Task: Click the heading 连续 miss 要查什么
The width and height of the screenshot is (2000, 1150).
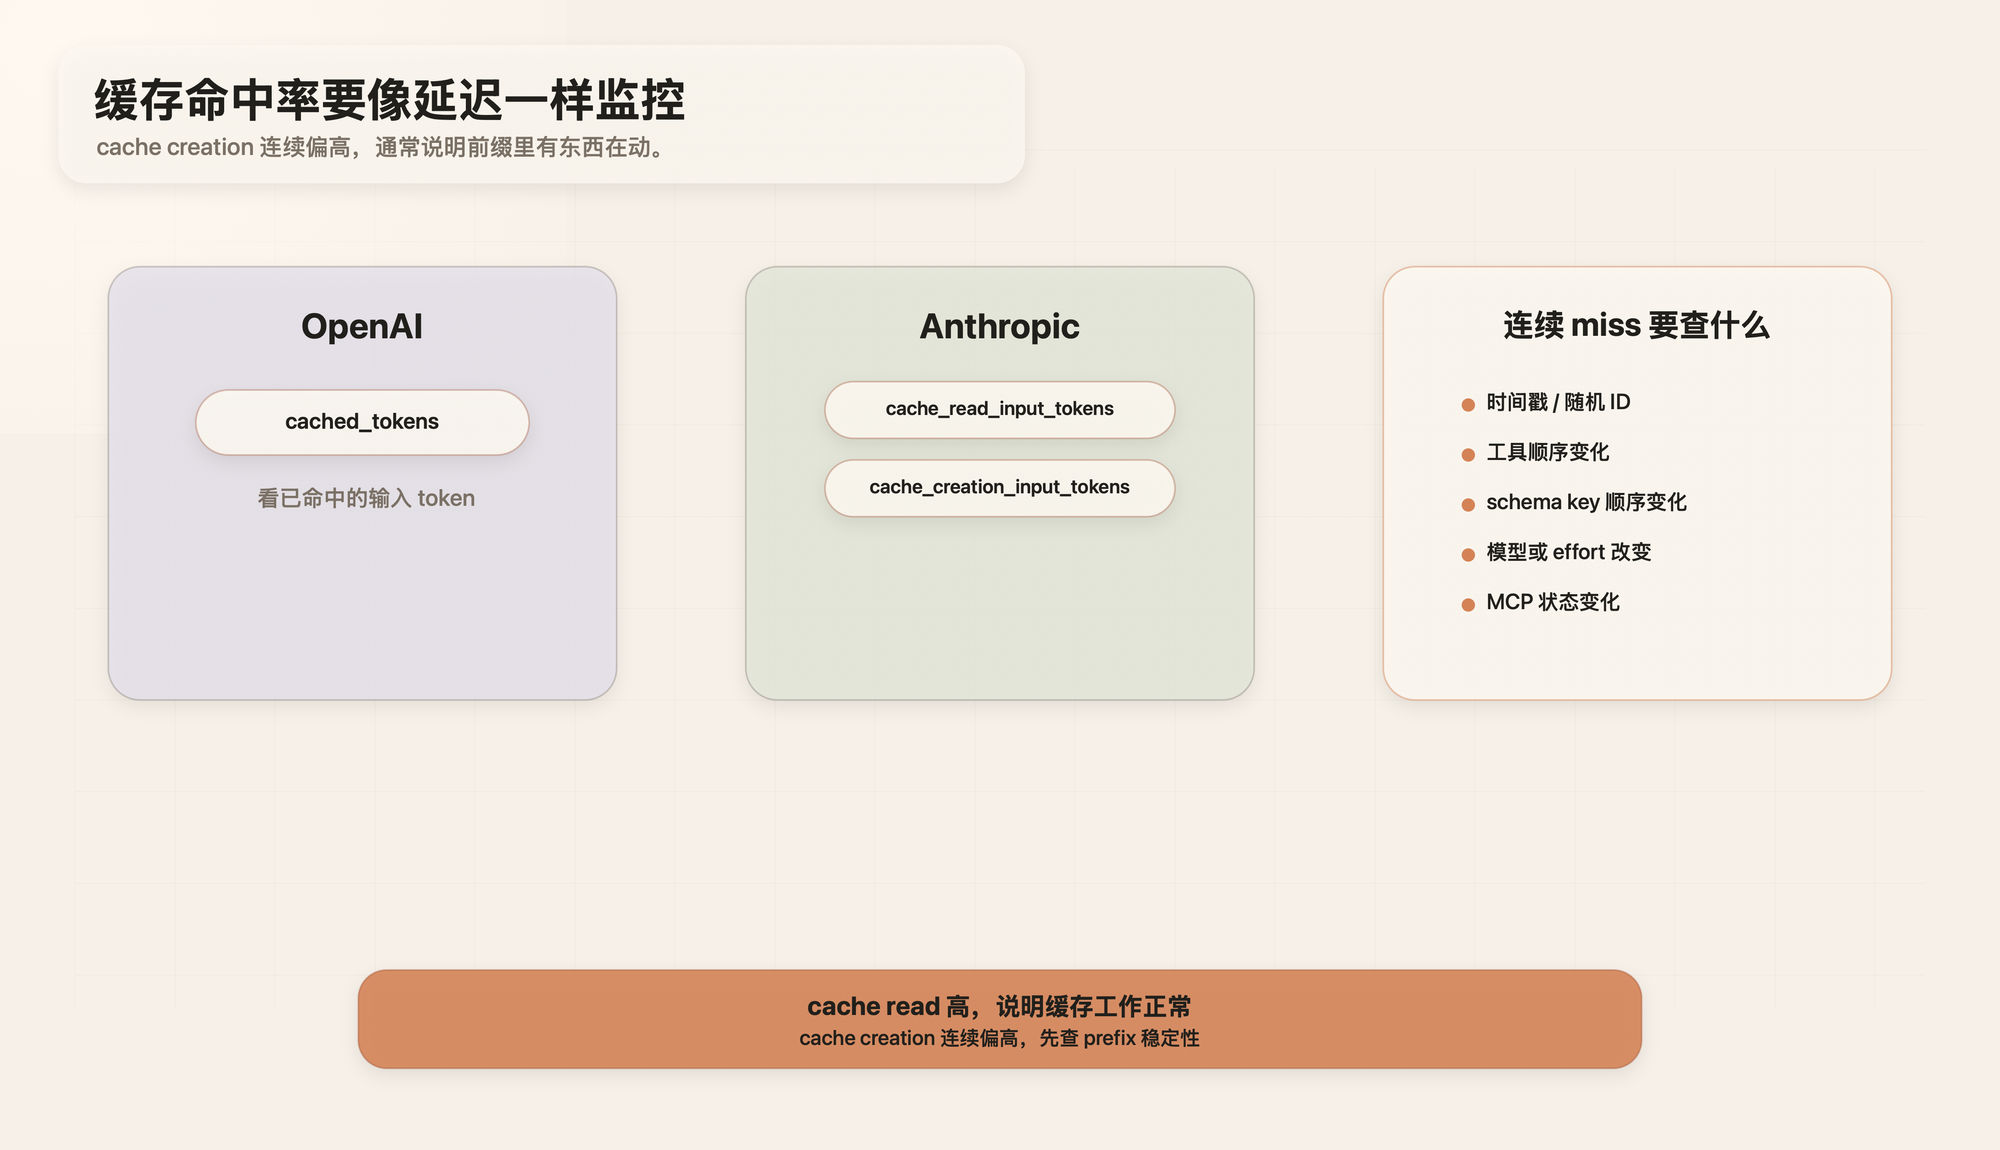Action: (x=1637, y=326)
